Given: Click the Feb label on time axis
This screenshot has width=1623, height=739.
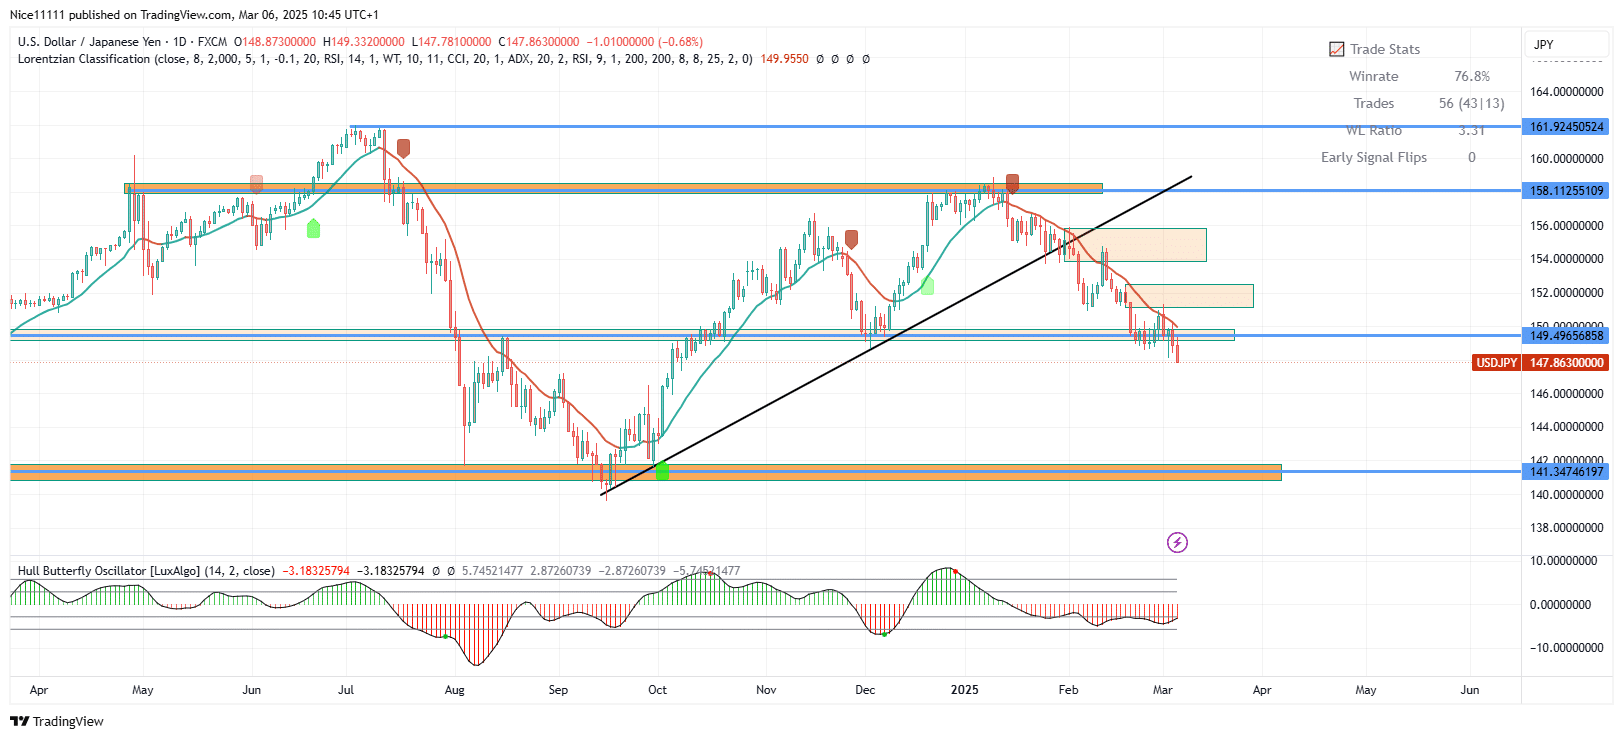Looking at the screenshot, I should (x=1068, y=690).
